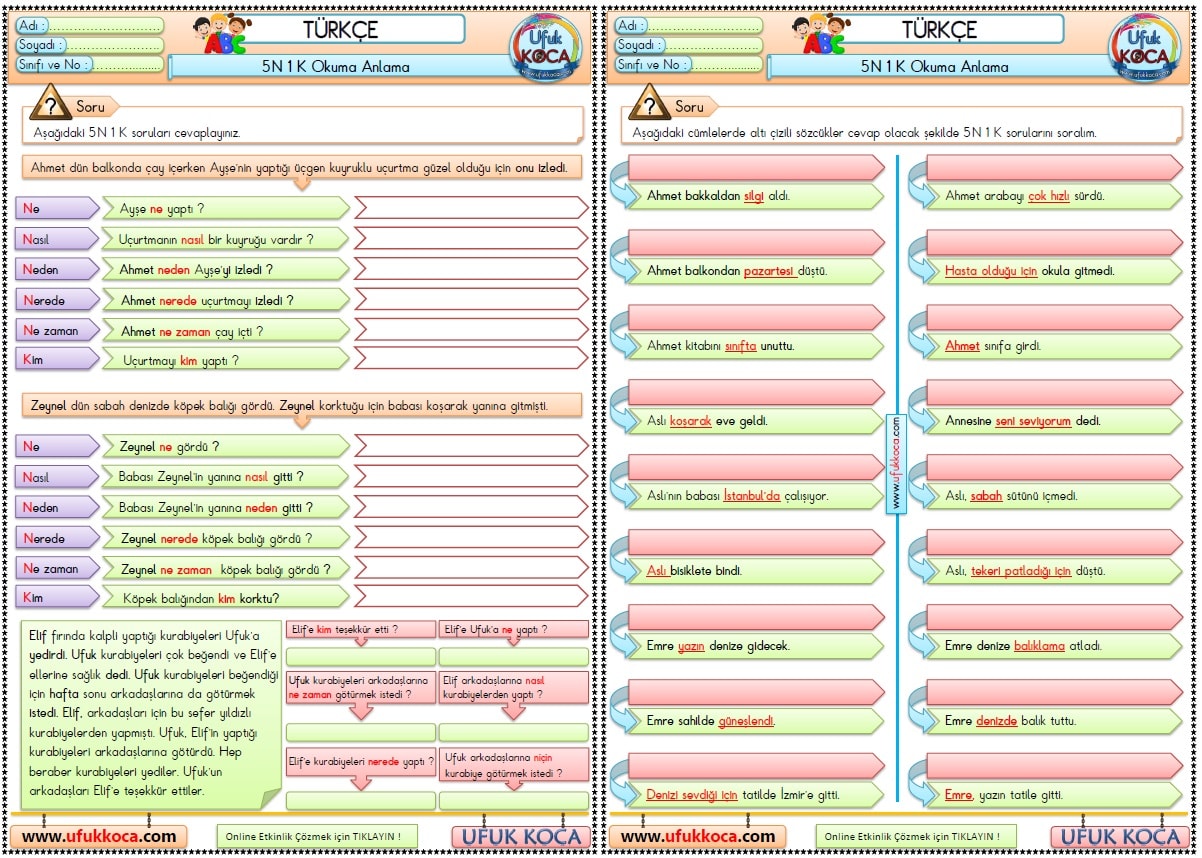Click the pink question box above 'Ahmet bakkaldan silgi aldı.'
Screen dimensions: 1202x858
point(755,166)
